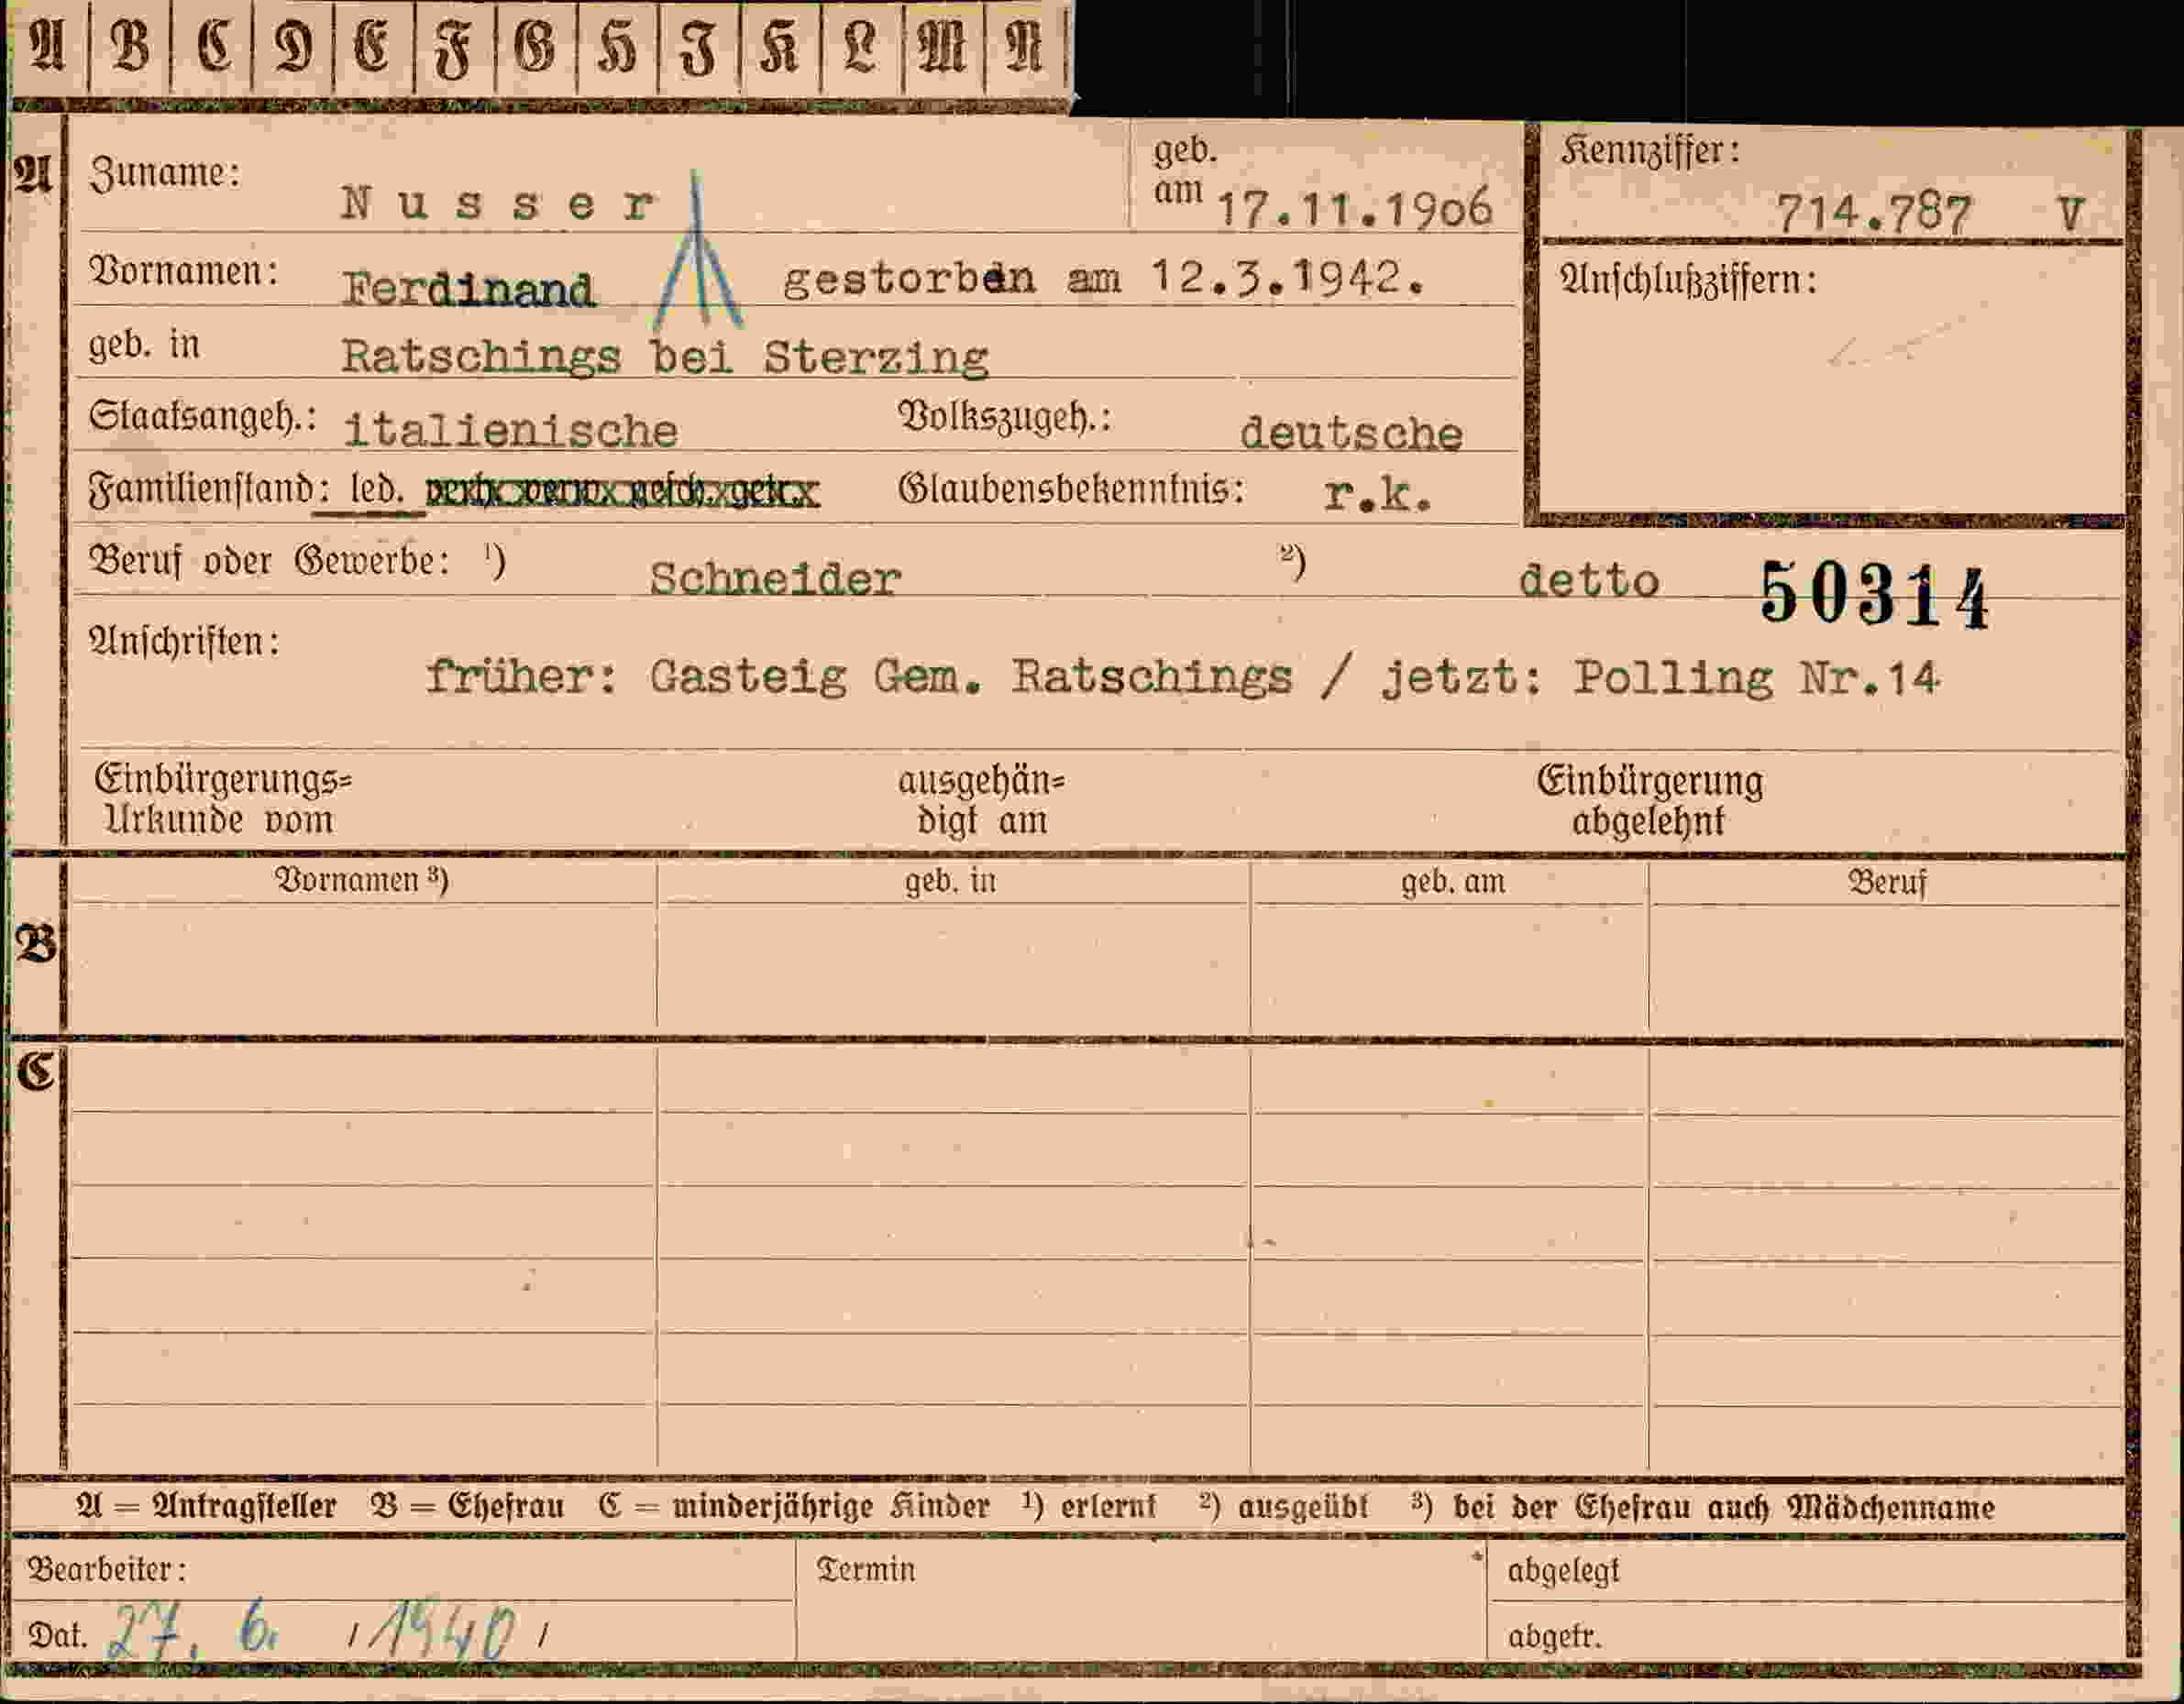Click the stamped number '50314'
The image size is (2184, 1704).
(x=1875, y=595)
